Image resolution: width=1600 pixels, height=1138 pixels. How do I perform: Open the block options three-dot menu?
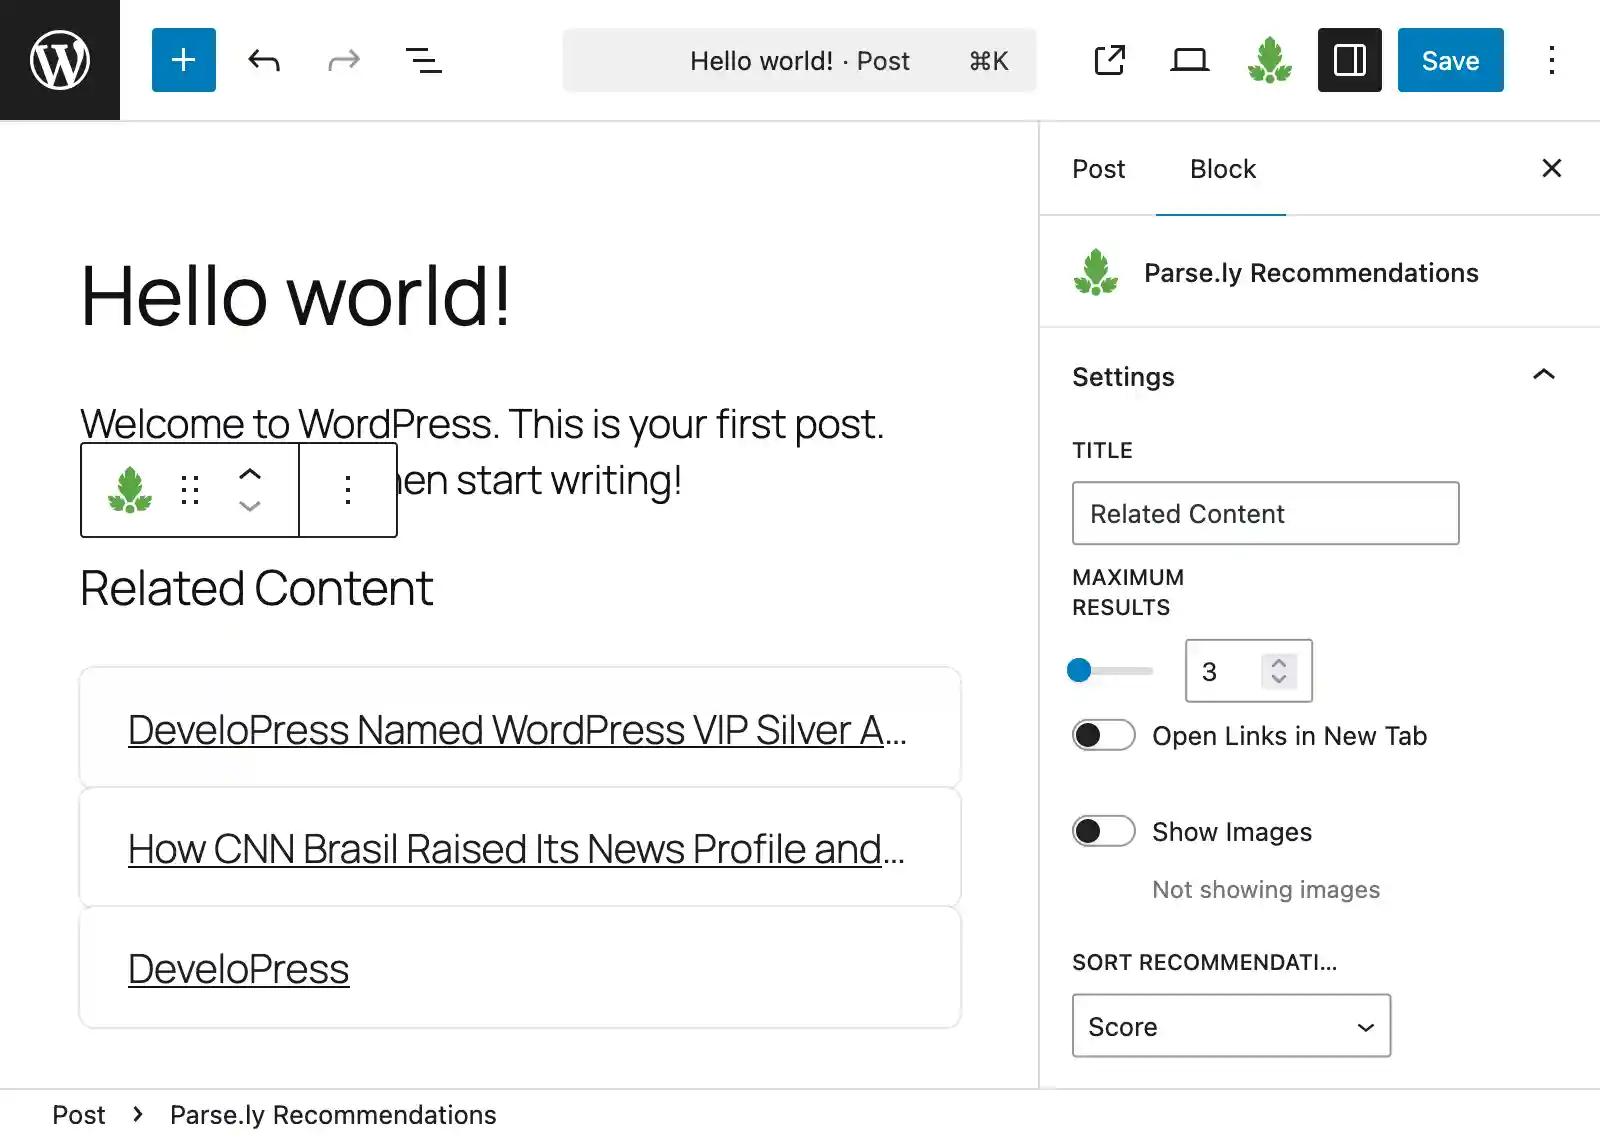coord(348,490)
